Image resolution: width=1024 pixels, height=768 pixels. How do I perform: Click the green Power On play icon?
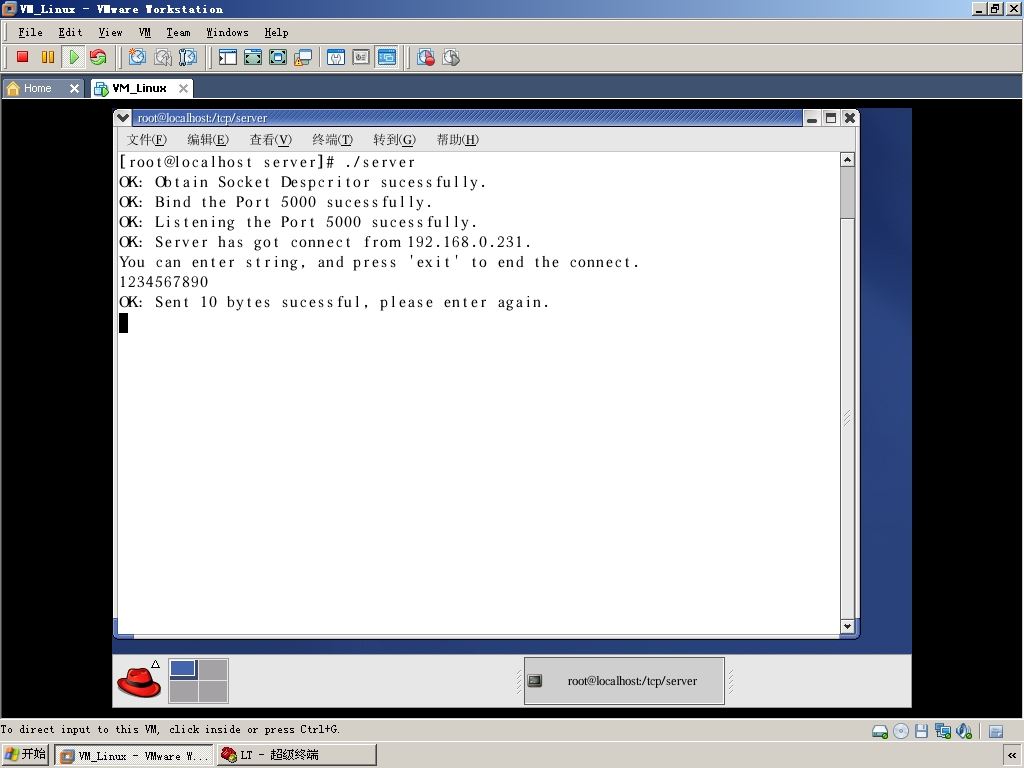[x=73, y=57]
